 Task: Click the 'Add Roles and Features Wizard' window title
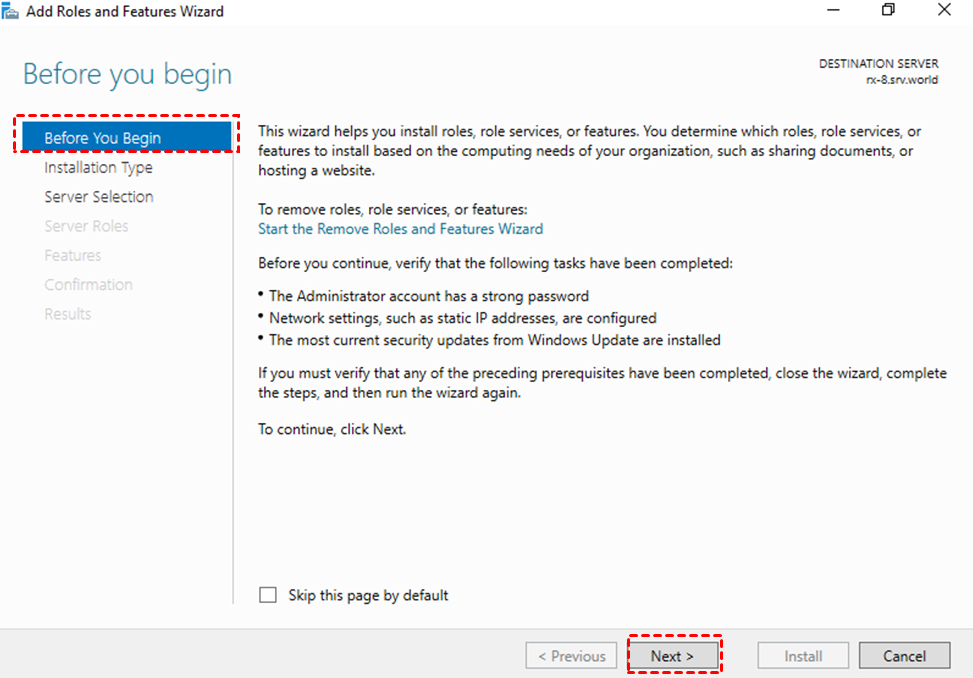point(125,11)
